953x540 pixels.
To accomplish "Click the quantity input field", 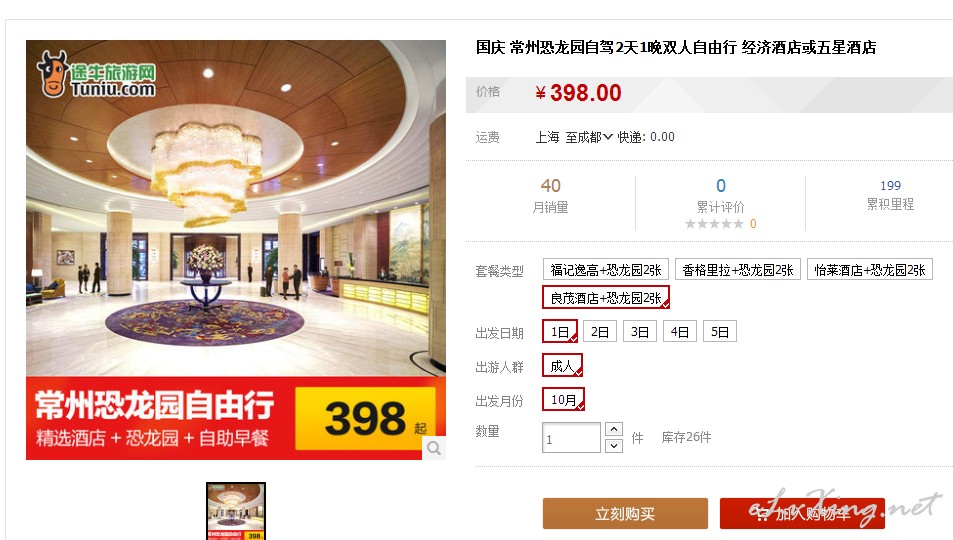I will [571, 438].
